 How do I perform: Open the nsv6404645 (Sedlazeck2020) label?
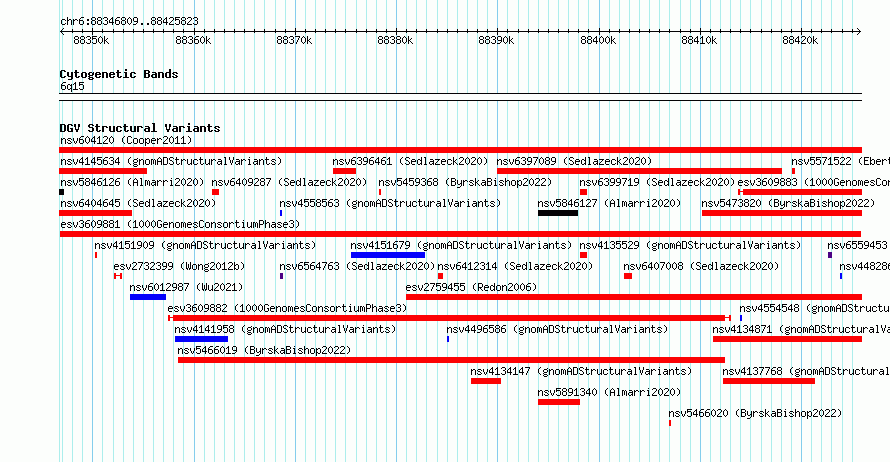coord(138,203)
